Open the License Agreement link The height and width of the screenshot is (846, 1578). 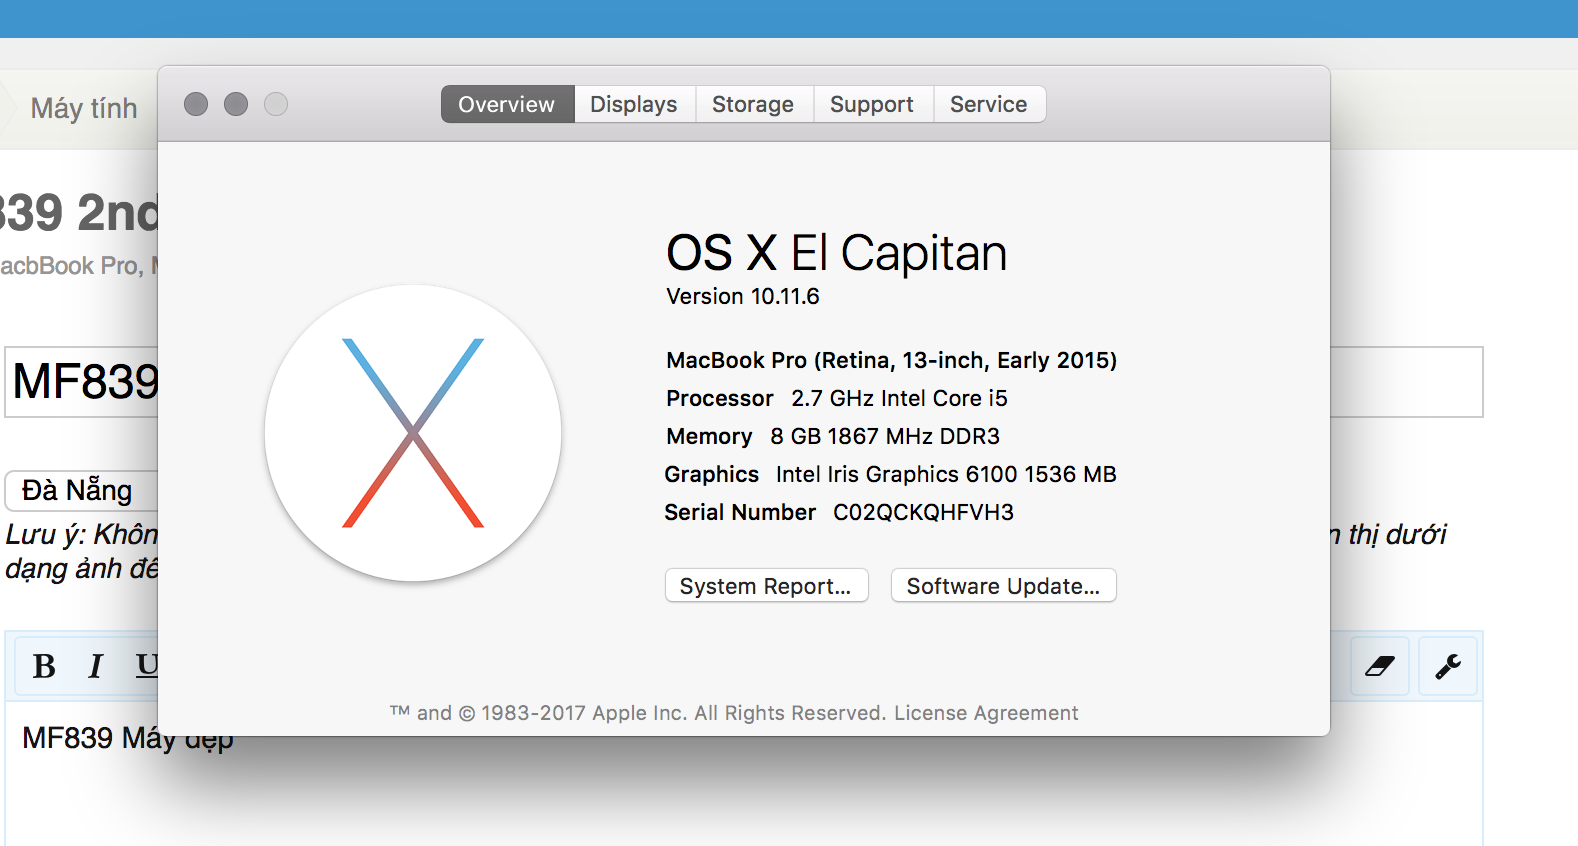pos(986,713)
